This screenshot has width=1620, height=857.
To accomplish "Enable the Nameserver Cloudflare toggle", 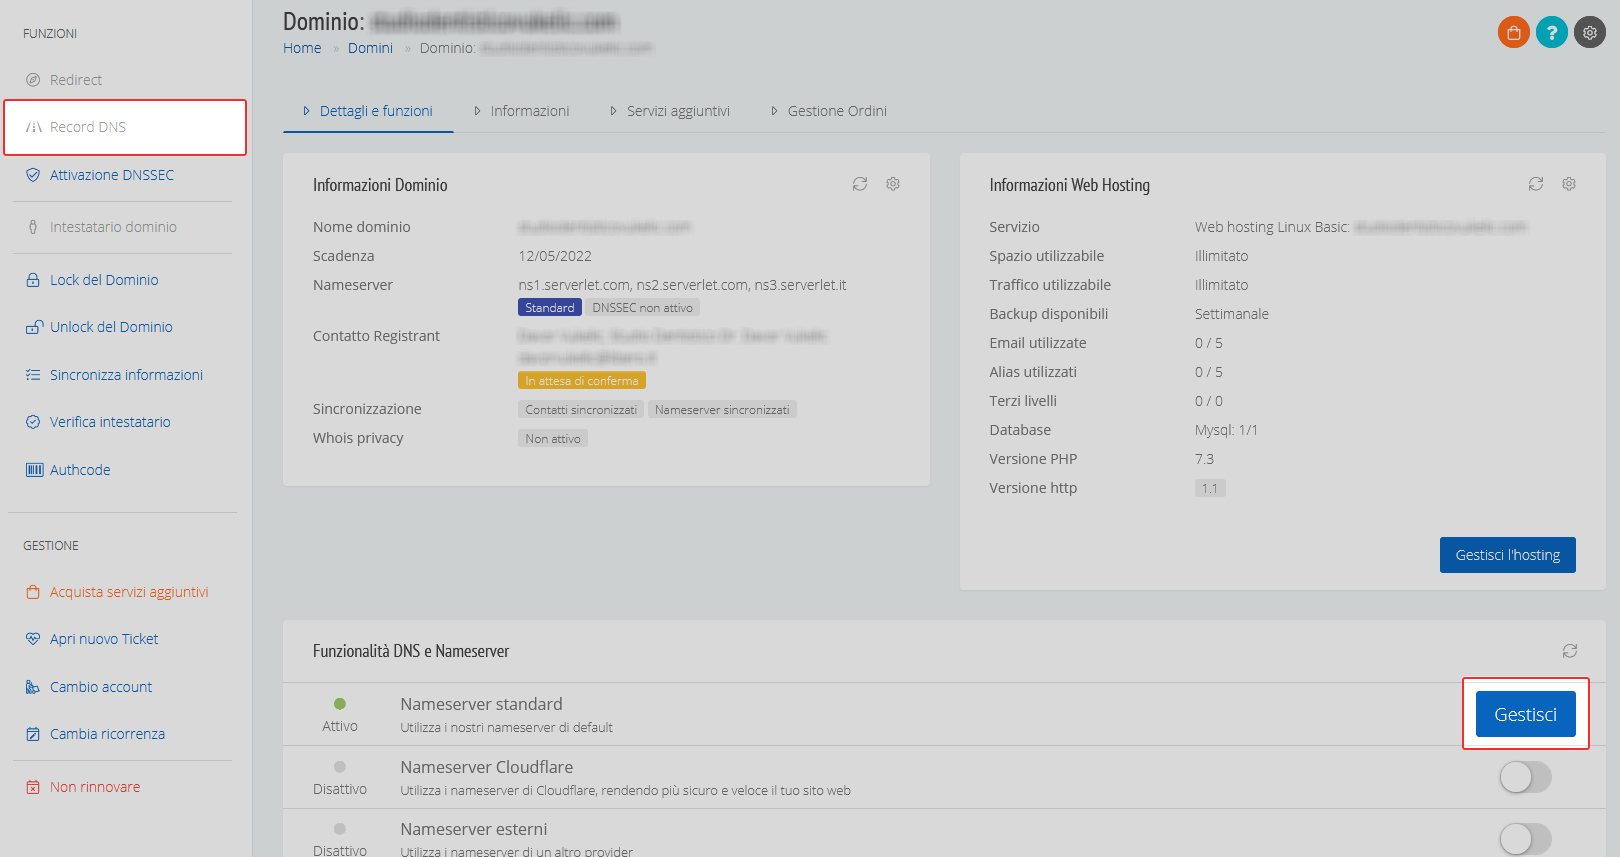I will pyautogui.click(x=1525, y=777).
